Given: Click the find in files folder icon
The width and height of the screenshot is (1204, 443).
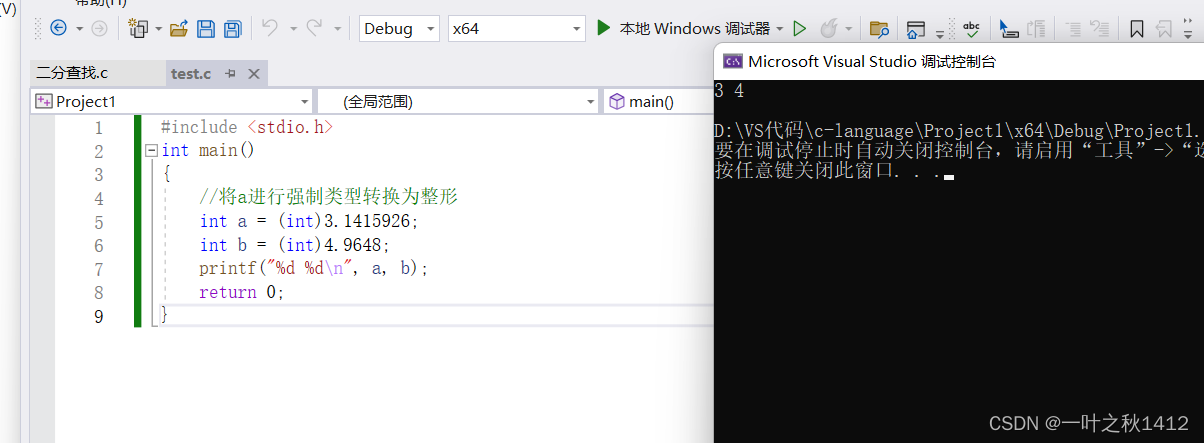Looking at the screenshot, I should (x=879, y=29).
